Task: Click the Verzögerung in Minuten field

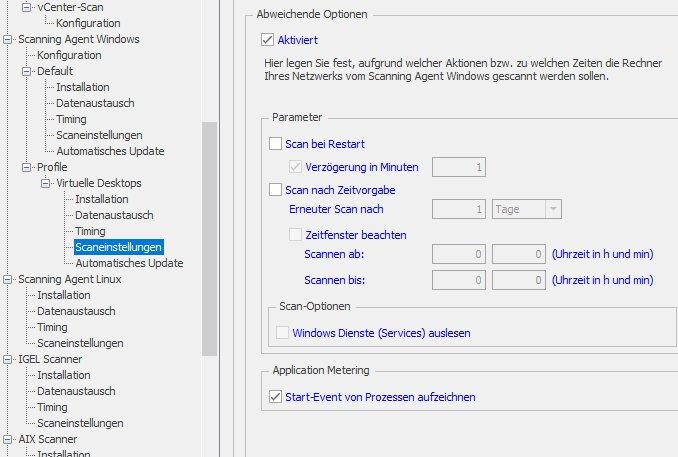Action: (x=459, y=167)
